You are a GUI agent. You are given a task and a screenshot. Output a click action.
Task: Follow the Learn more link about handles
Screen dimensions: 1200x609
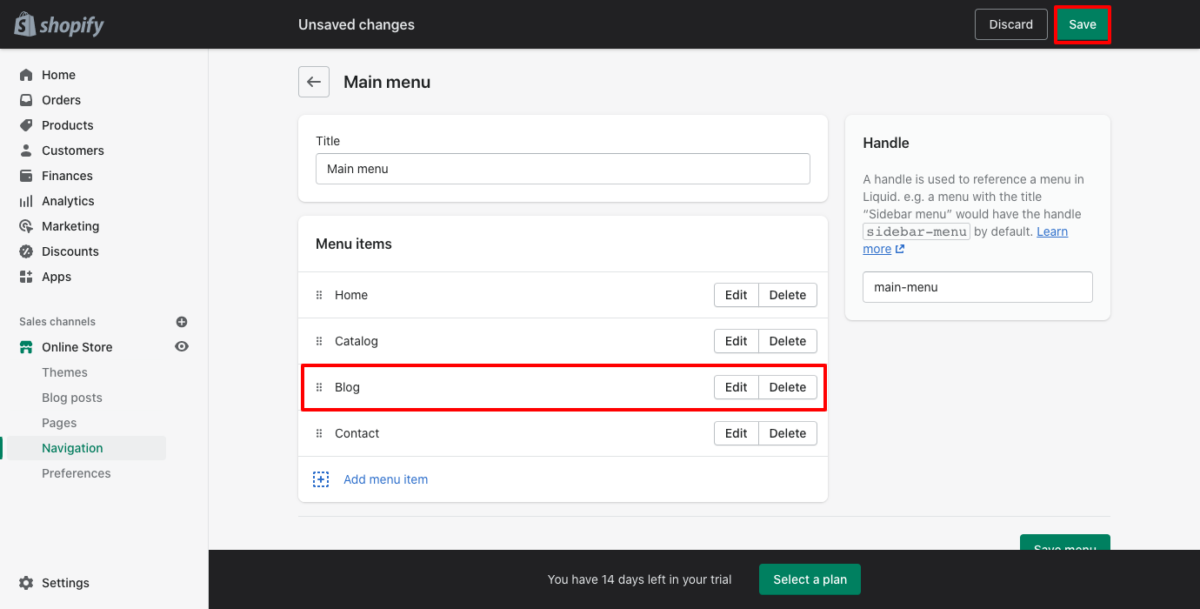(1051, 232)
